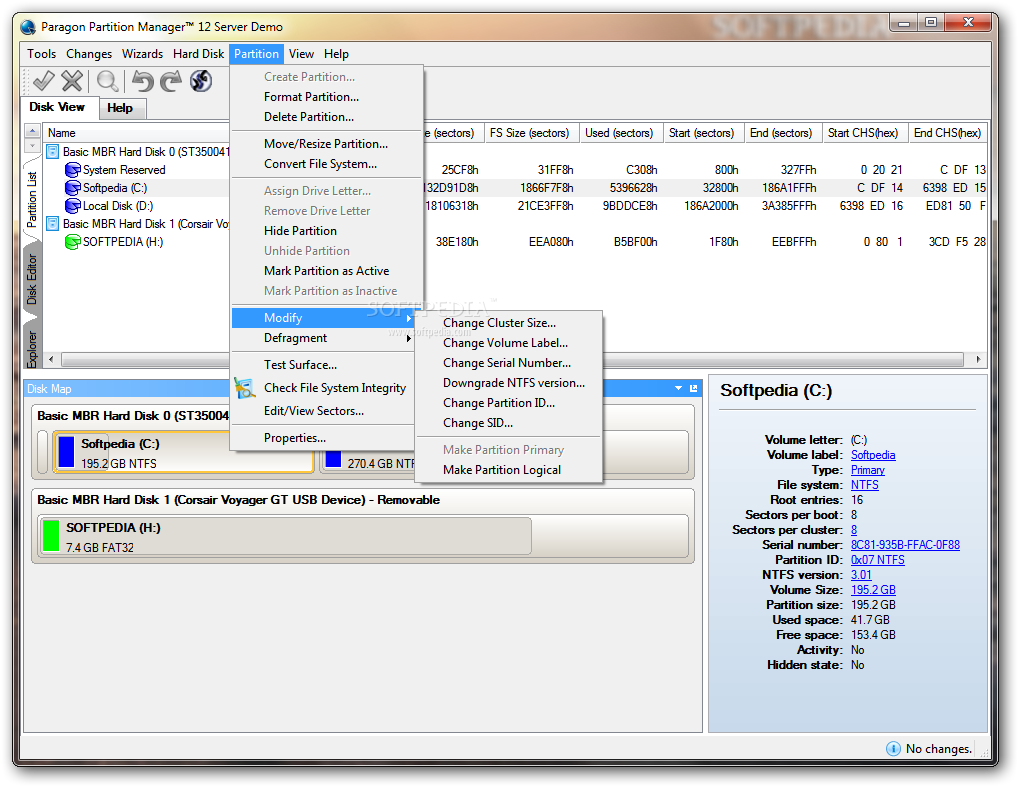Screen dimensions: 1019x787
Task: Choose Change Partition ID... submenu item
Action: [509, 403]
